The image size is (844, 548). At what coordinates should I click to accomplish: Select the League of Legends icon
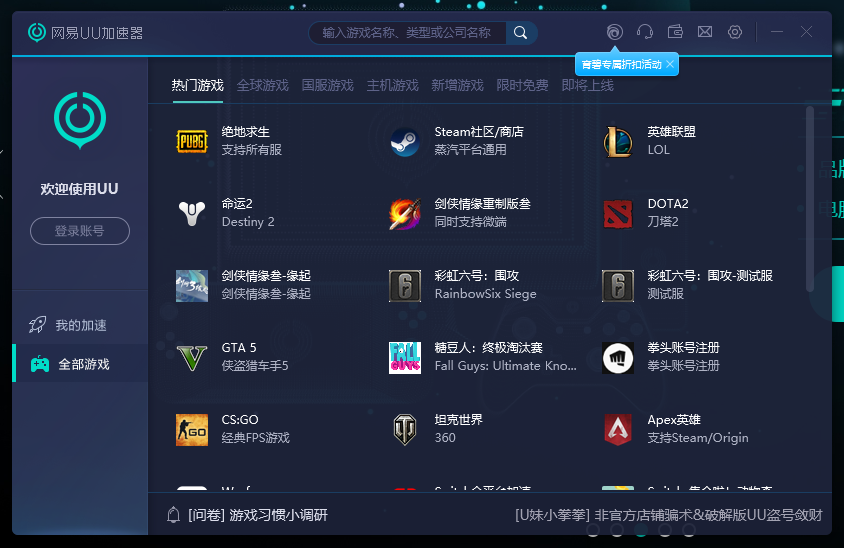pyautogui.click(x=618, y=142)
